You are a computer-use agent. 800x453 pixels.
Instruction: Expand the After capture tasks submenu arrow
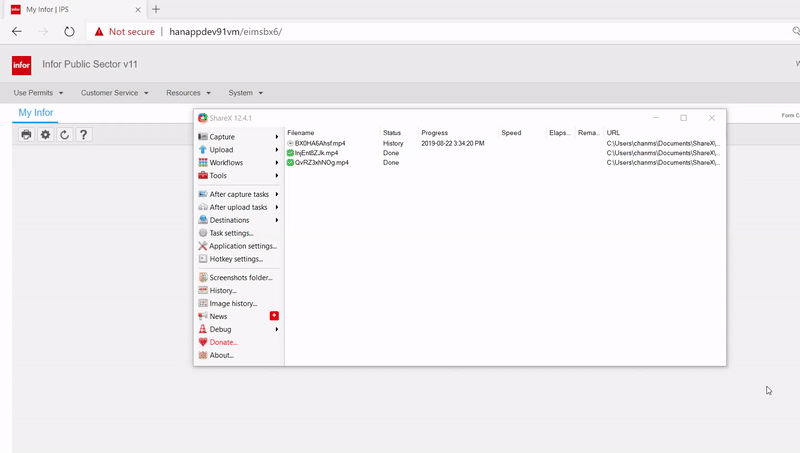pos(277,194)
